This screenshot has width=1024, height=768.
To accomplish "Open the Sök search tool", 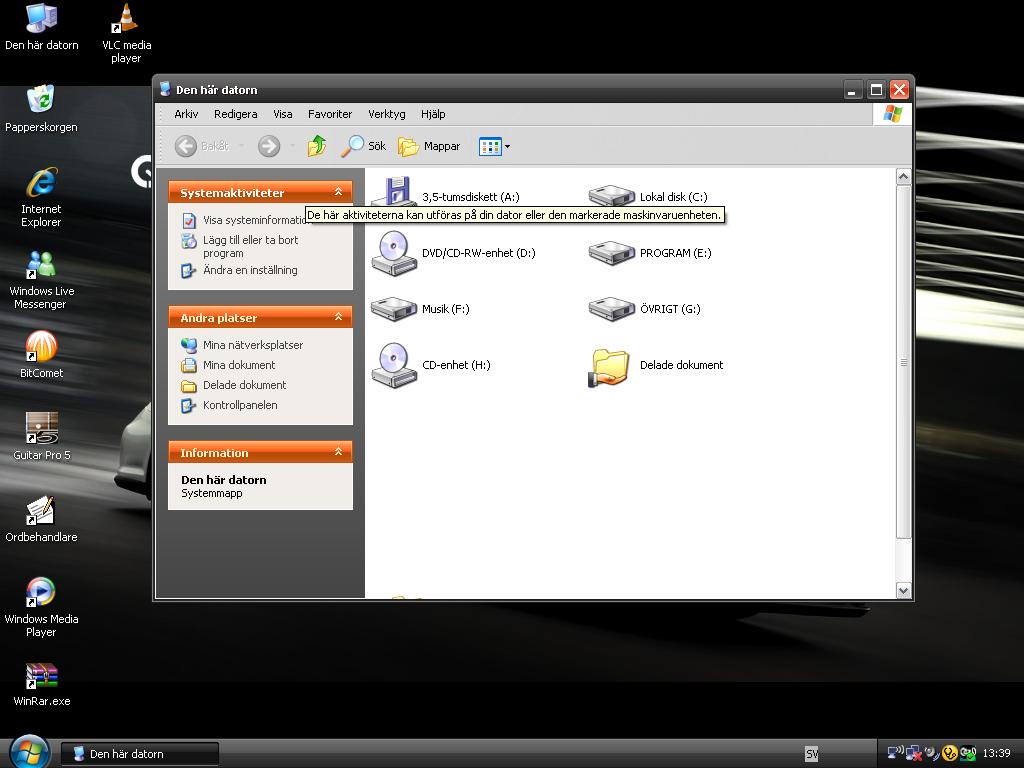I will [364, 146].
